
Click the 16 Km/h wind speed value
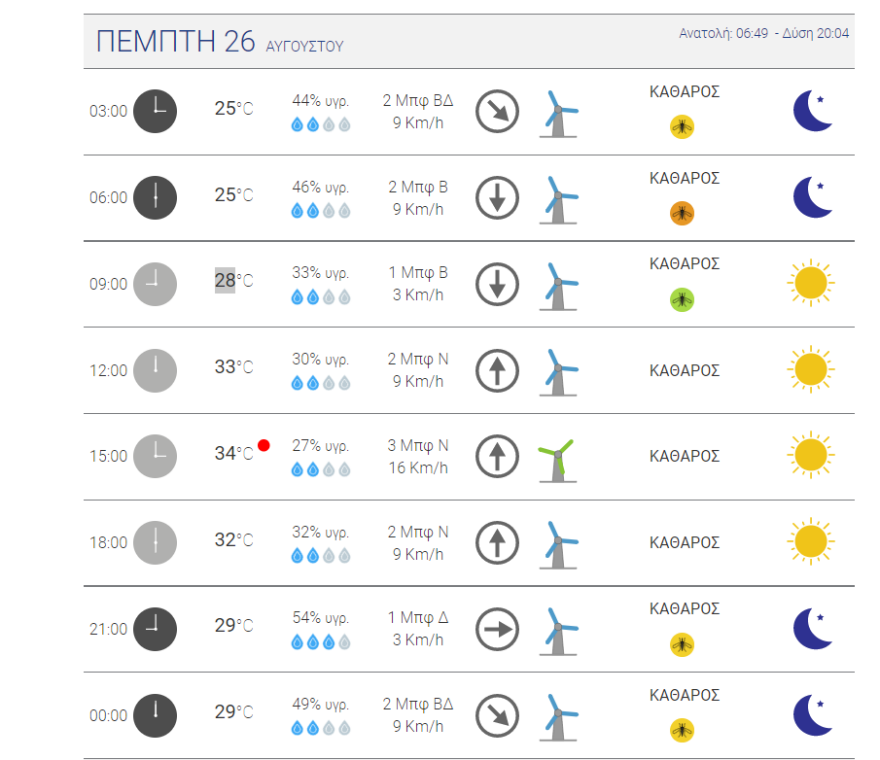coord(419,467)
